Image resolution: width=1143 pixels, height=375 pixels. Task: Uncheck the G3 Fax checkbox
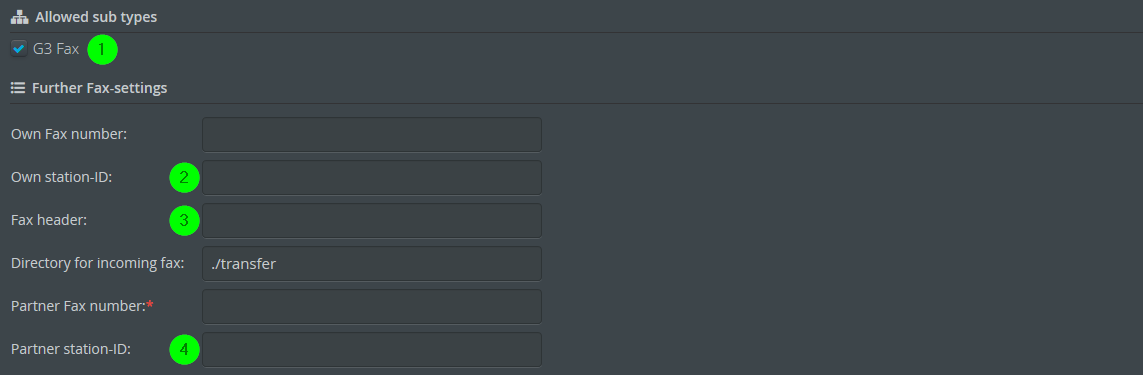[x=19, y=50]
